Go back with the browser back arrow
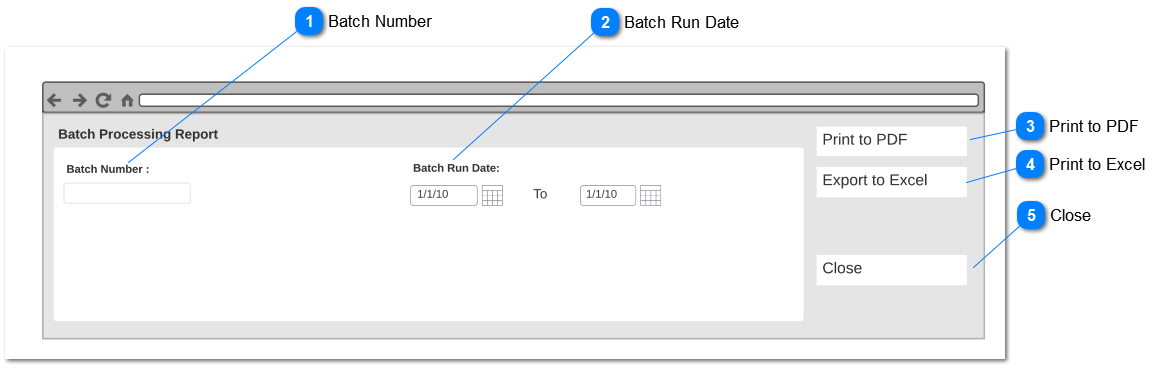The width and height of the screenshot is (1161, 368). (x=54, y=101)
